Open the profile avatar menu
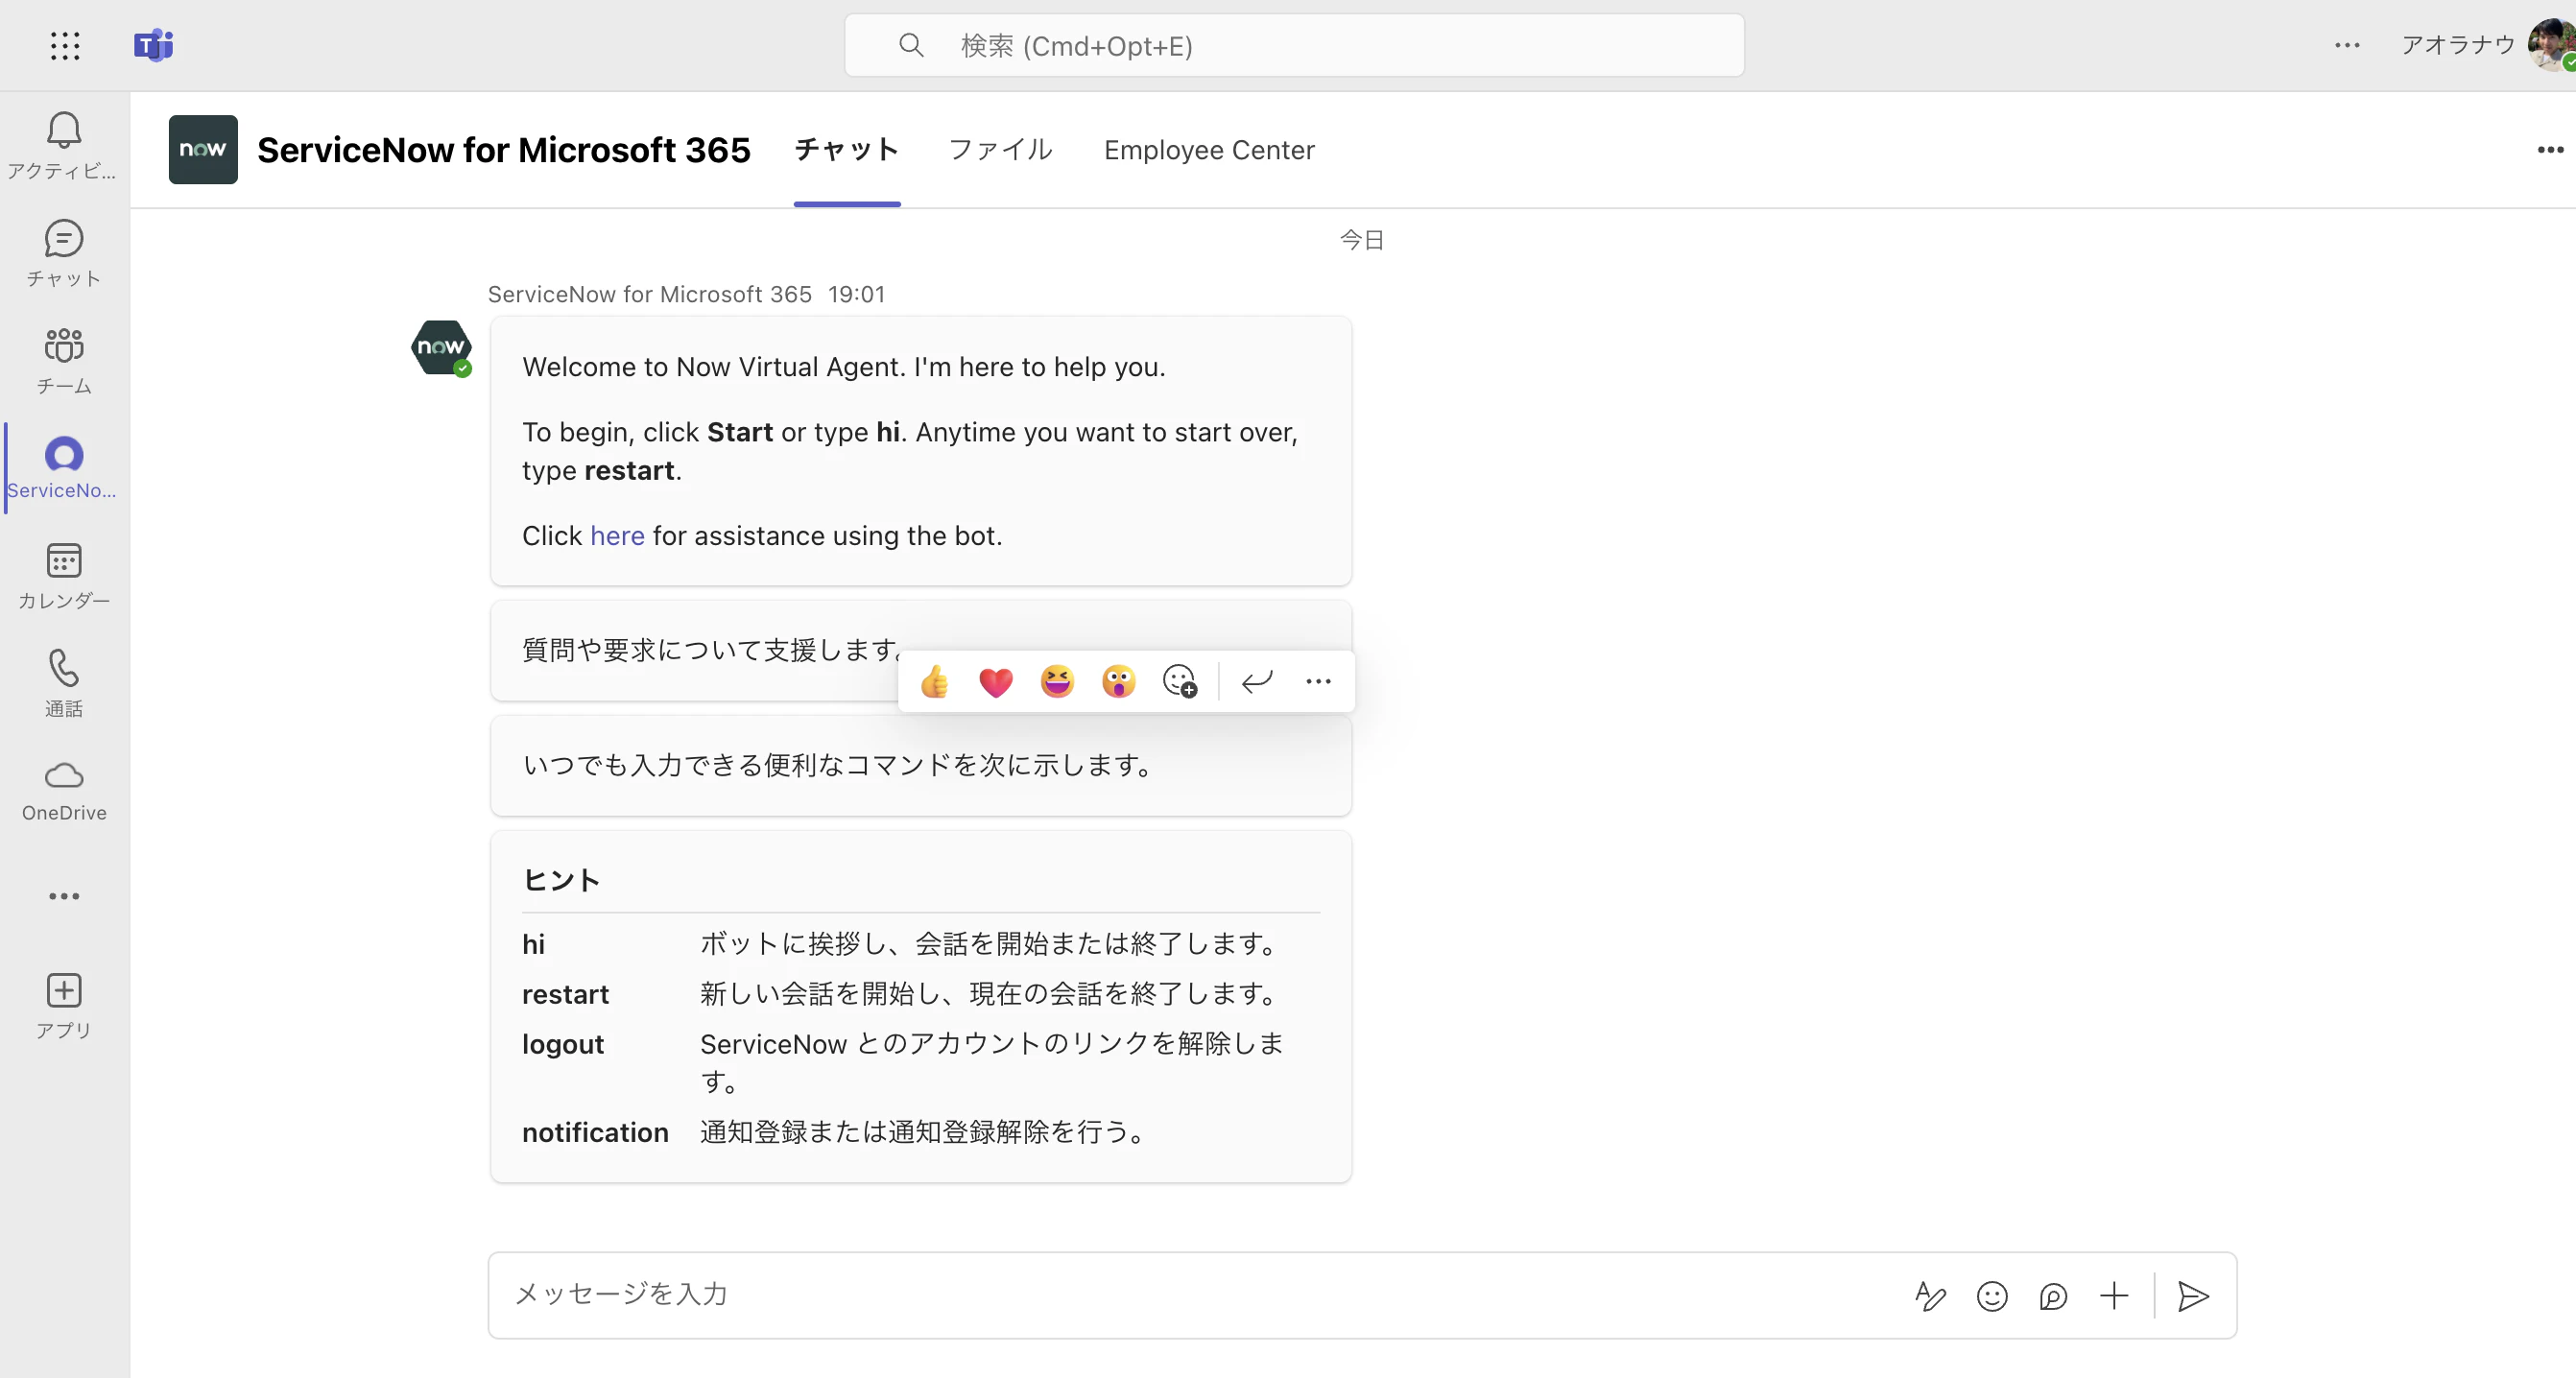This screenshot has width=2576, height=1378. click(2551, 45)
